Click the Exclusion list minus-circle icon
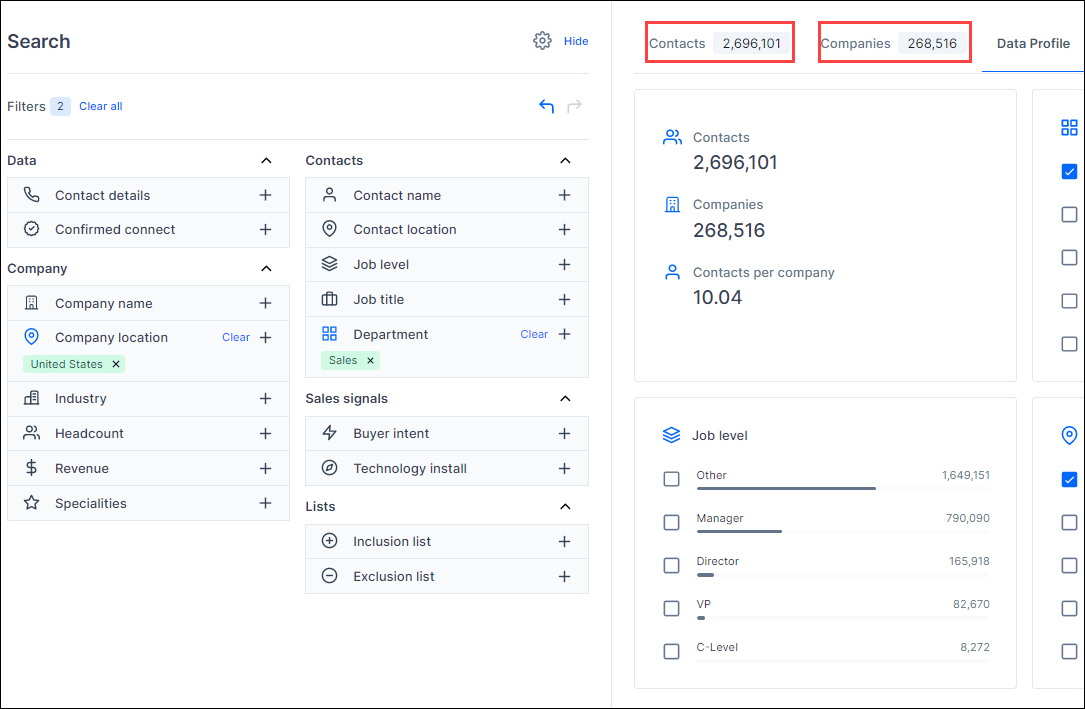Image resolution: width=1085 pixels, height=709 pixels. point(329,576)
